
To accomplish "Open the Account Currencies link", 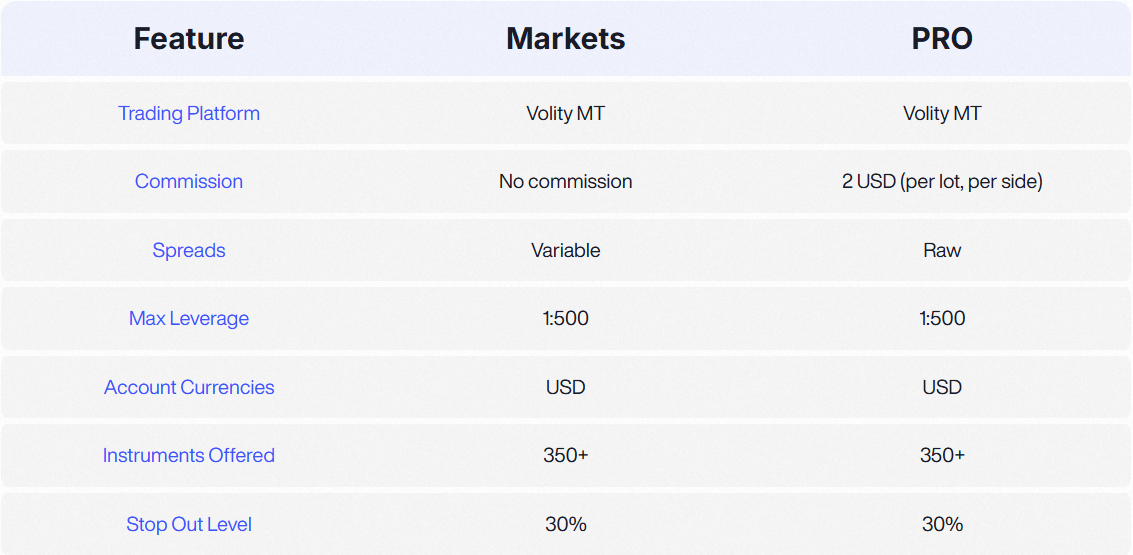I will coord(189,387).
